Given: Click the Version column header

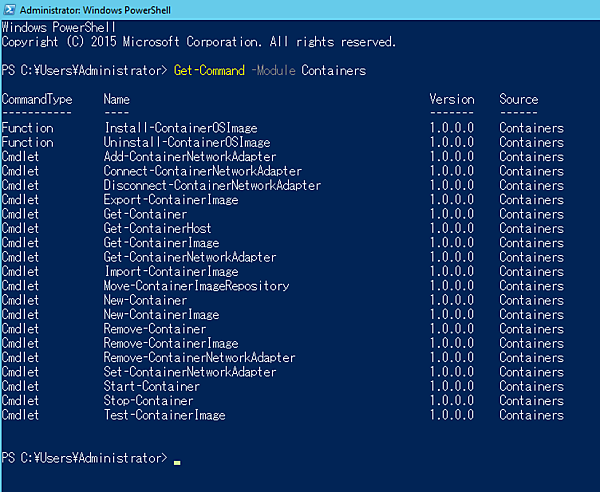Looking at the screenshot, I should coord(451,100).
